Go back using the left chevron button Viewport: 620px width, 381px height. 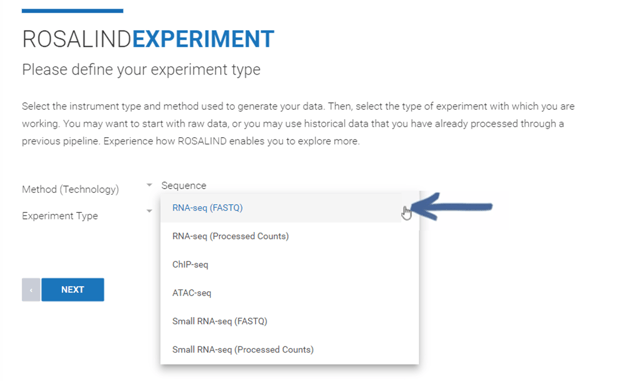coord(31,290)
